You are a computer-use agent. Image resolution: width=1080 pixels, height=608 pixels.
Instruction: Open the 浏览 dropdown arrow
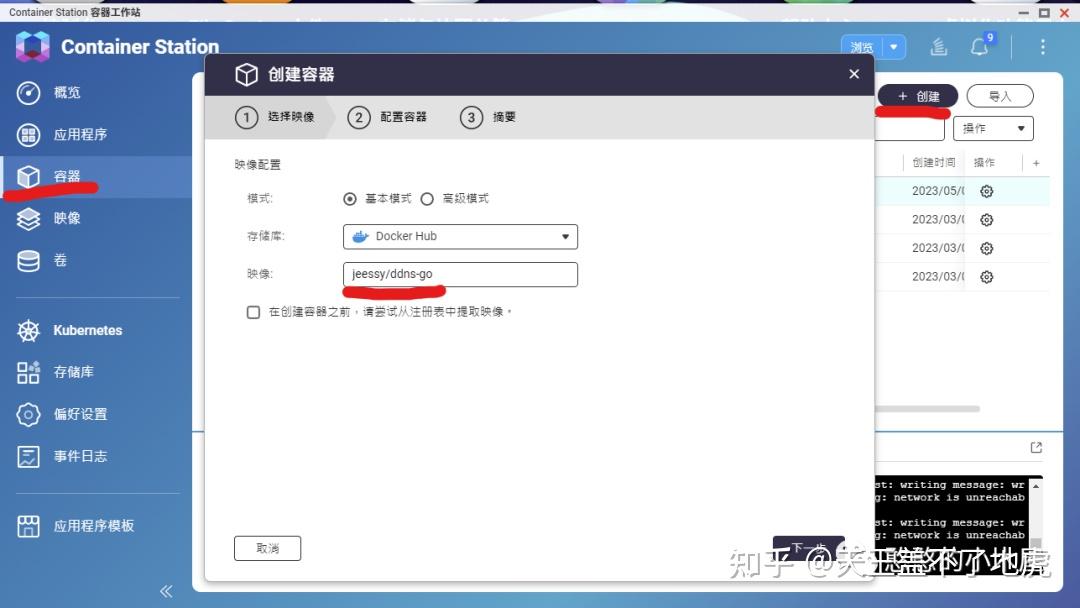(895, 46)
